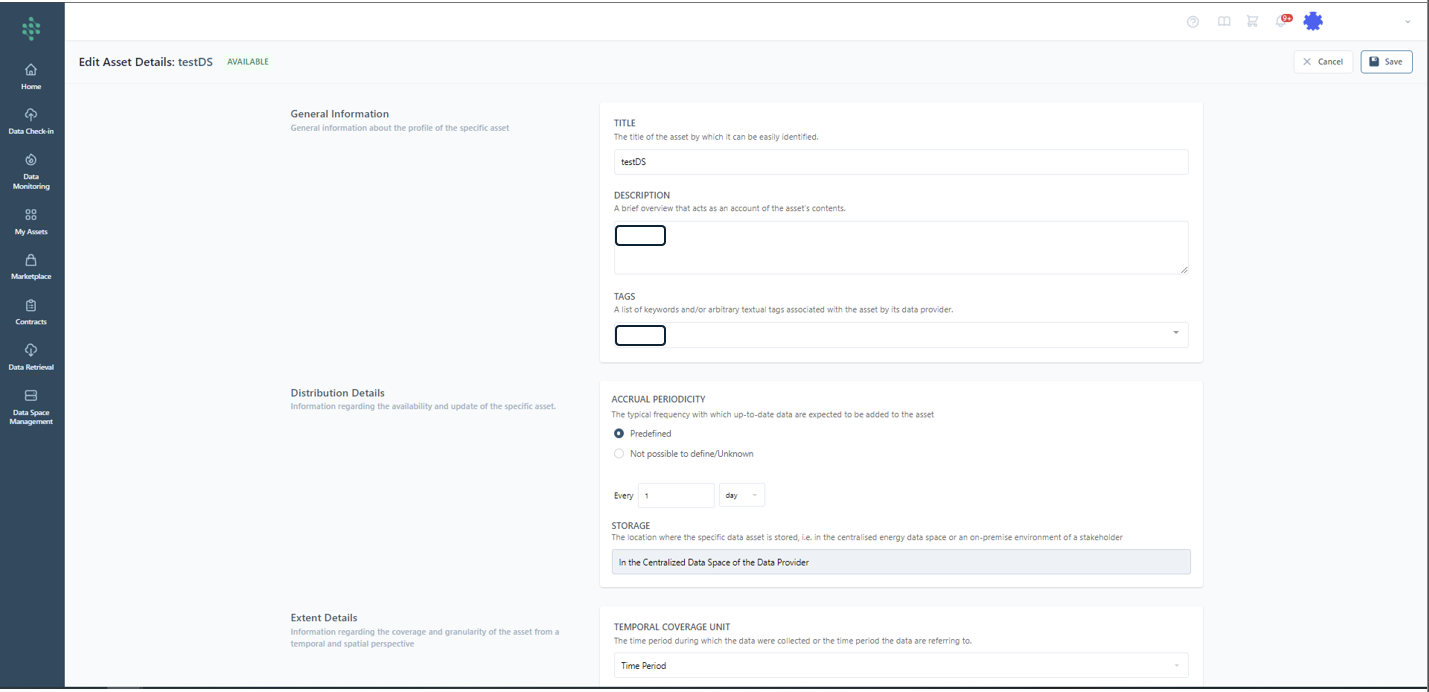Click the blue user avatar icon
The width and height of the screenshot is (1429, 692).
(x=1313, y=21)
